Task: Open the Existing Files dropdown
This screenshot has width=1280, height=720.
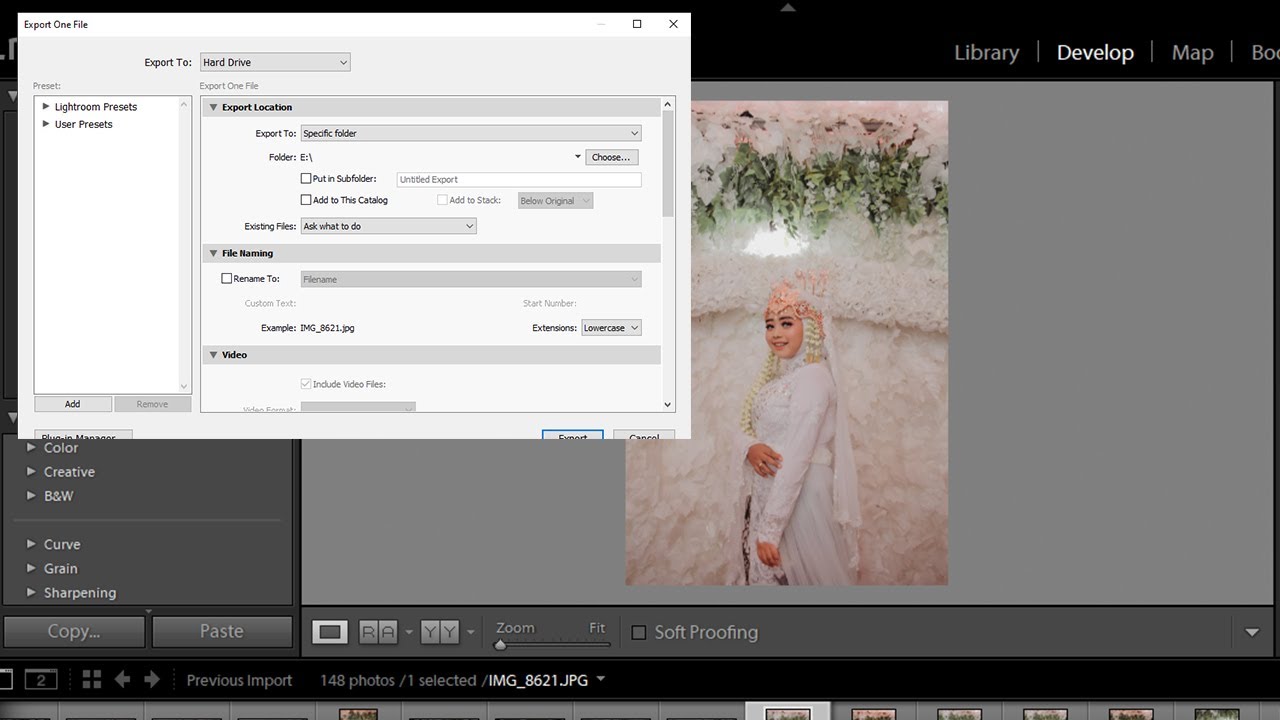Action: click(389, 226)
